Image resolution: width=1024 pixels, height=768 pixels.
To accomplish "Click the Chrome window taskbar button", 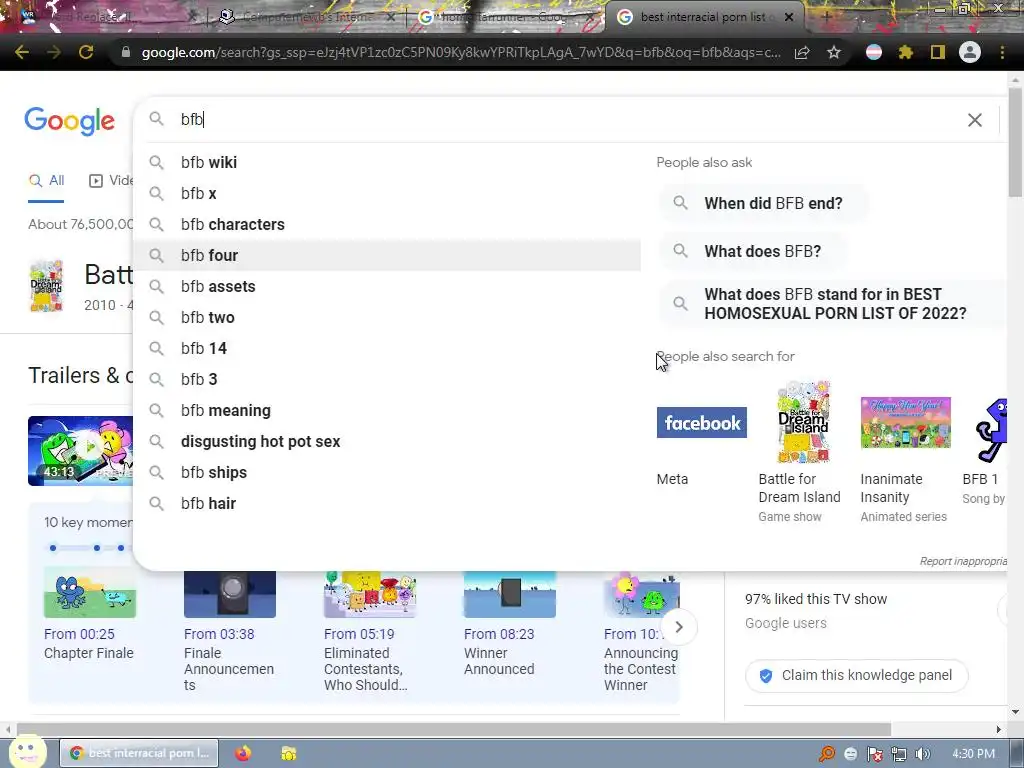I will (139, 753).
